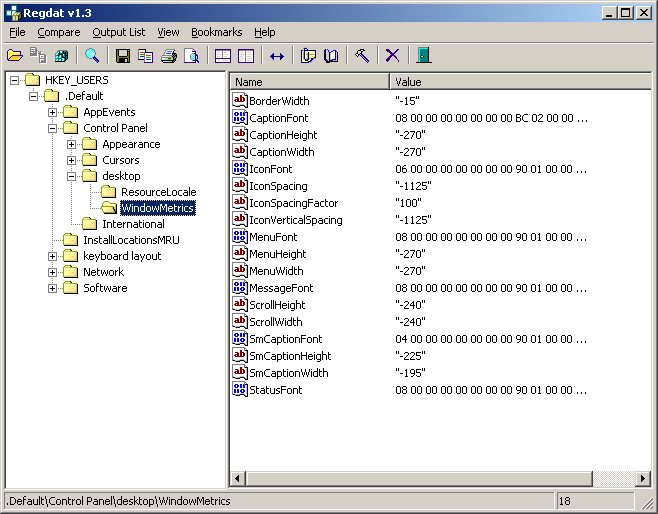Expand the Software tree node

click(52, 288)
